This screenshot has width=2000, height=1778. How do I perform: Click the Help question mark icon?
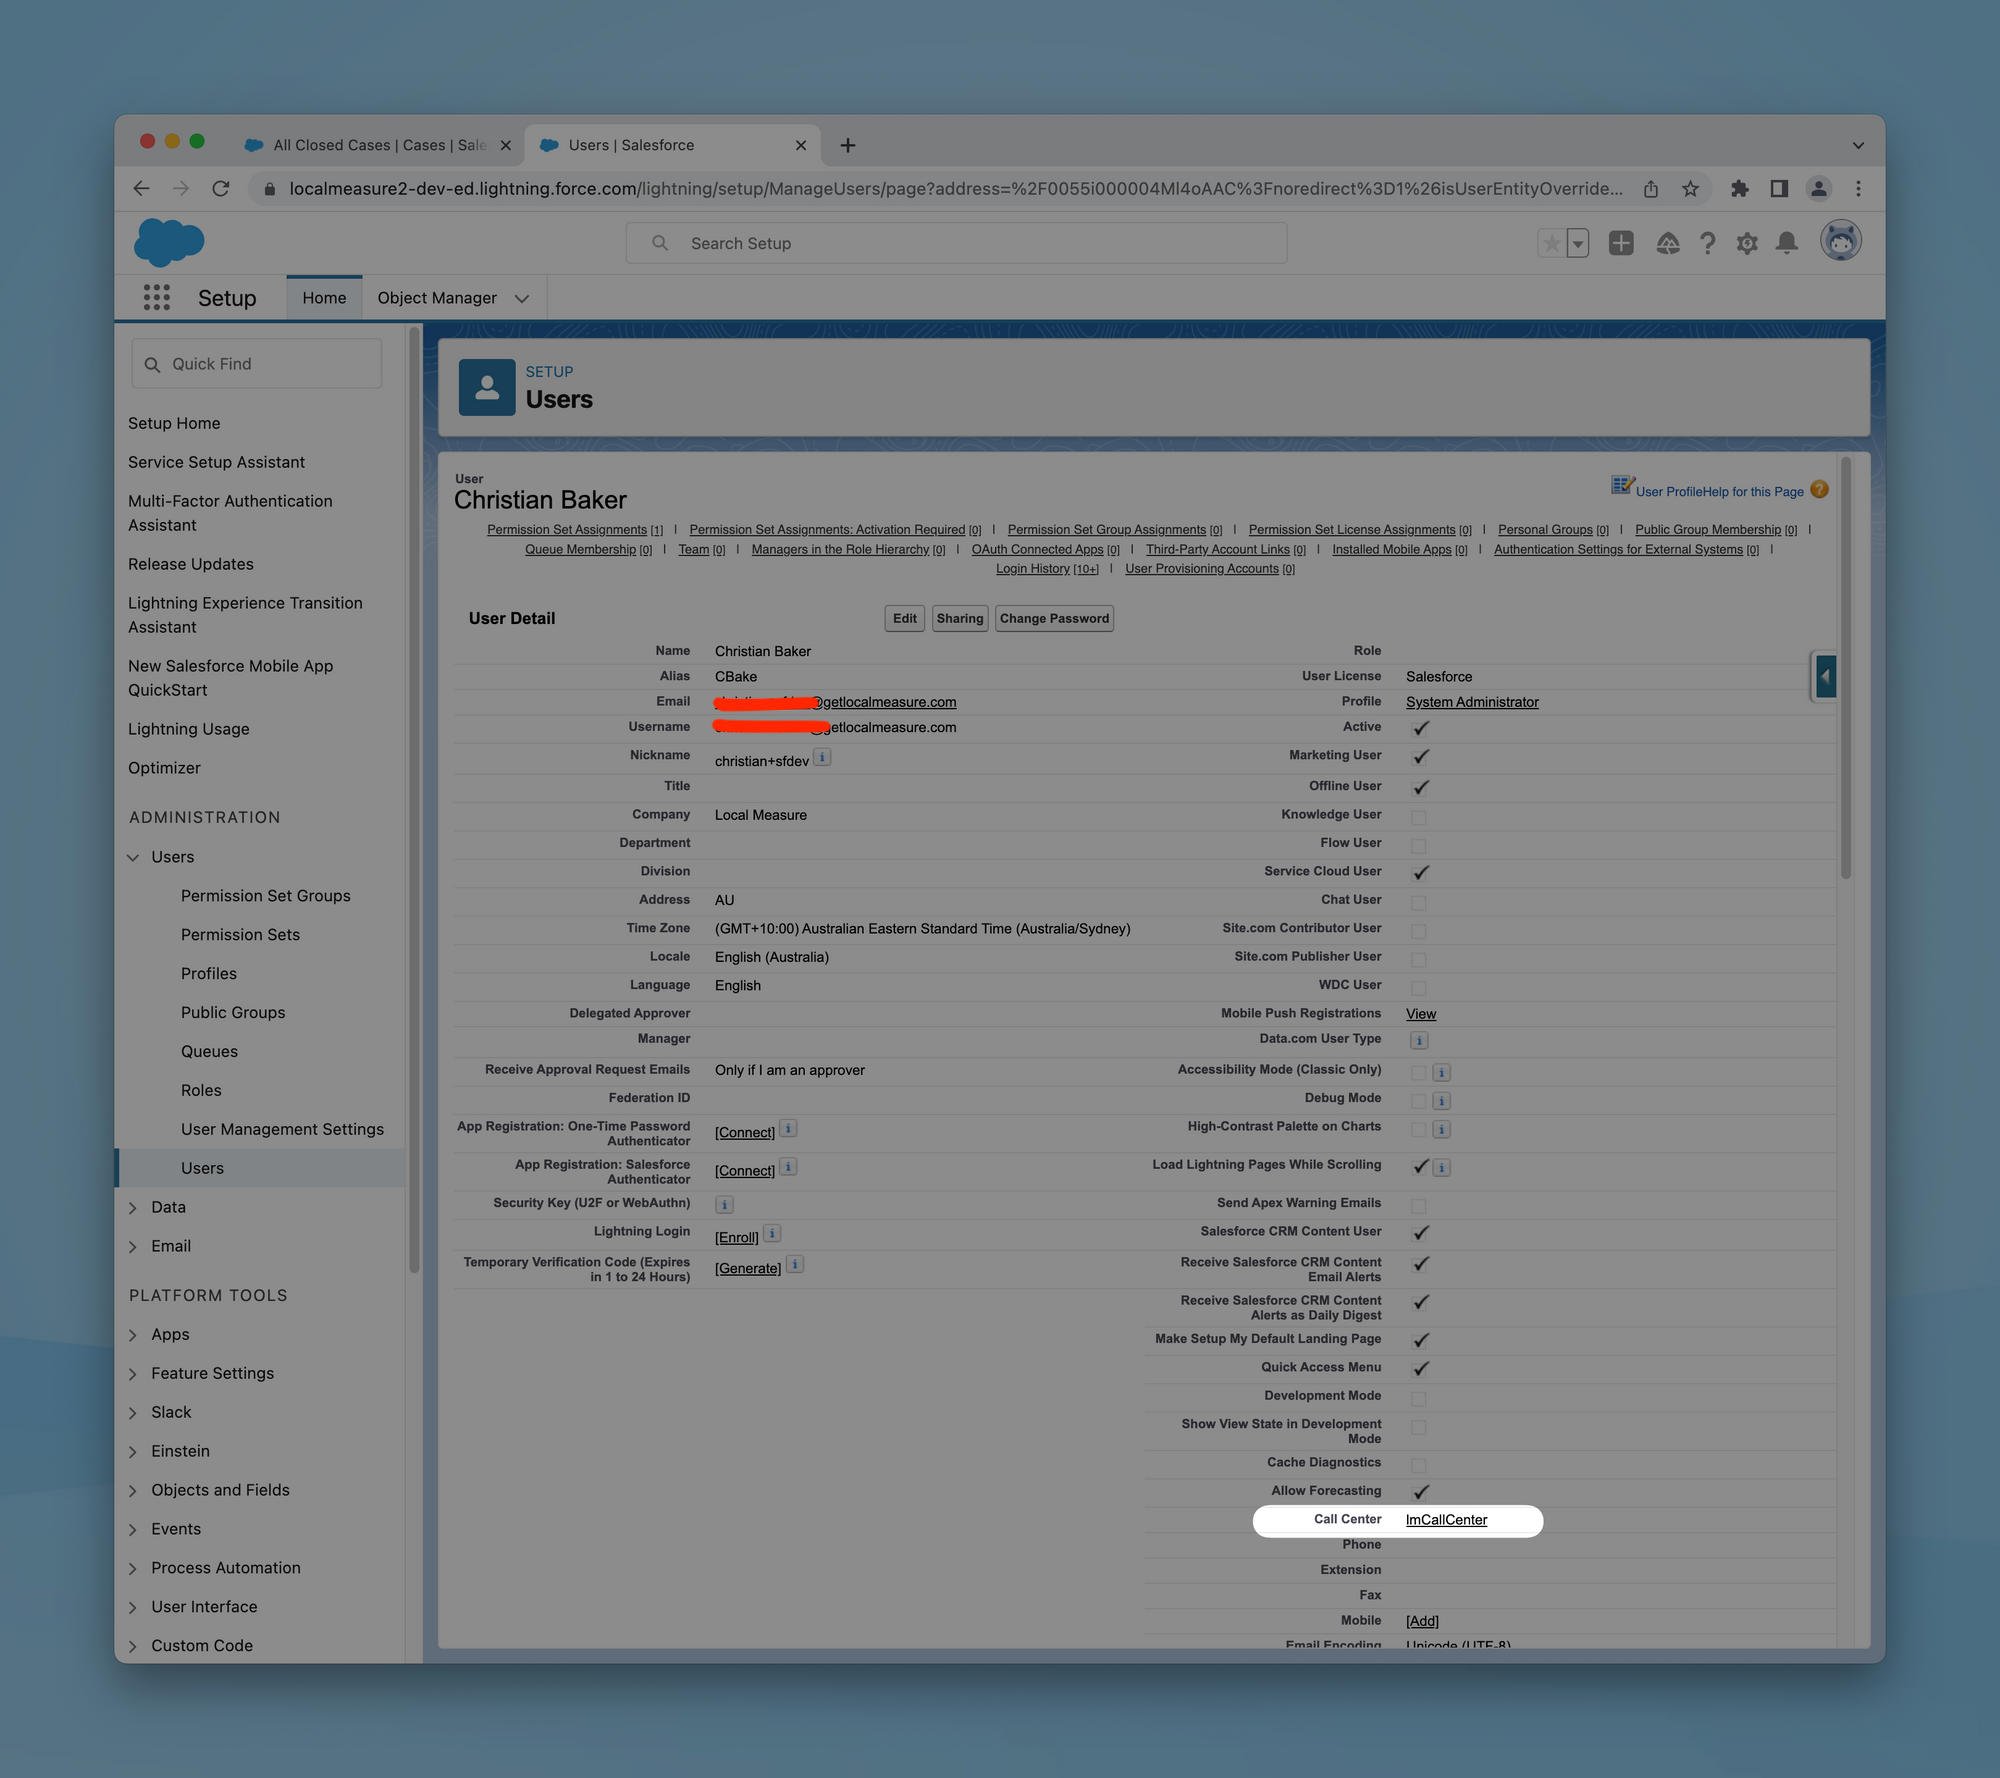(x=1707, y=243)
